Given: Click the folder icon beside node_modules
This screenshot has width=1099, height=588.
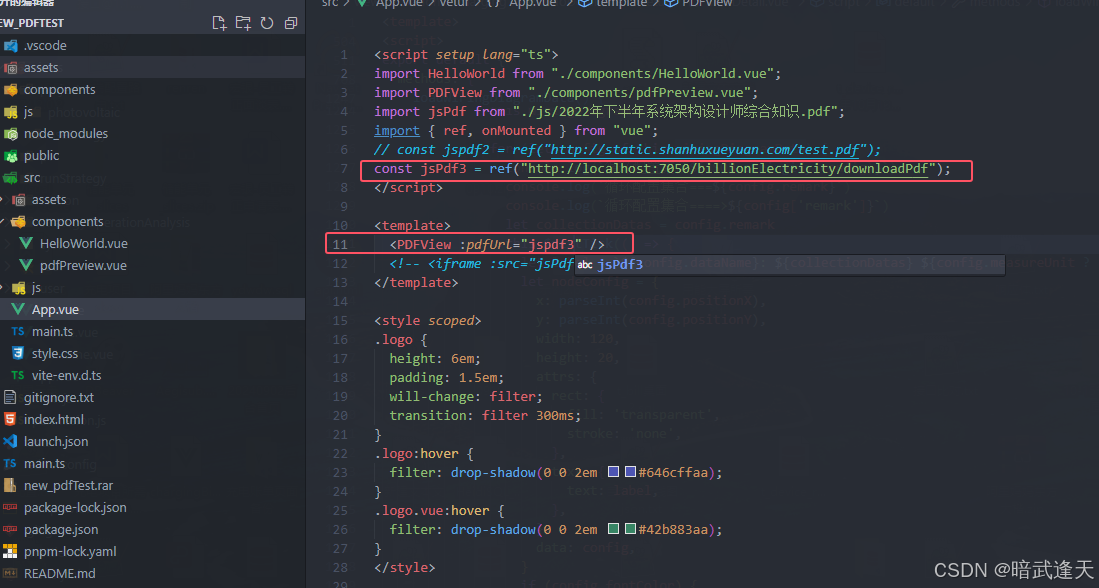Looking at the screenshot, I should [11, 133].
